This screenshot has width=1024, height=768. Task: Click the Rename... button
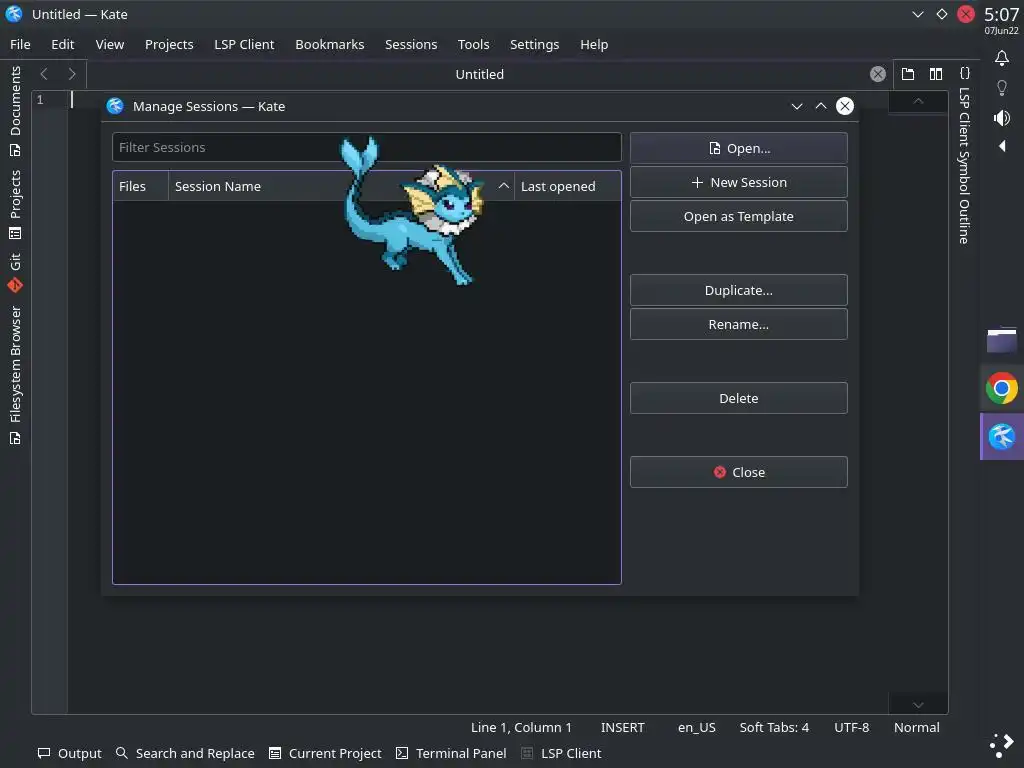(x=739, y=324)
